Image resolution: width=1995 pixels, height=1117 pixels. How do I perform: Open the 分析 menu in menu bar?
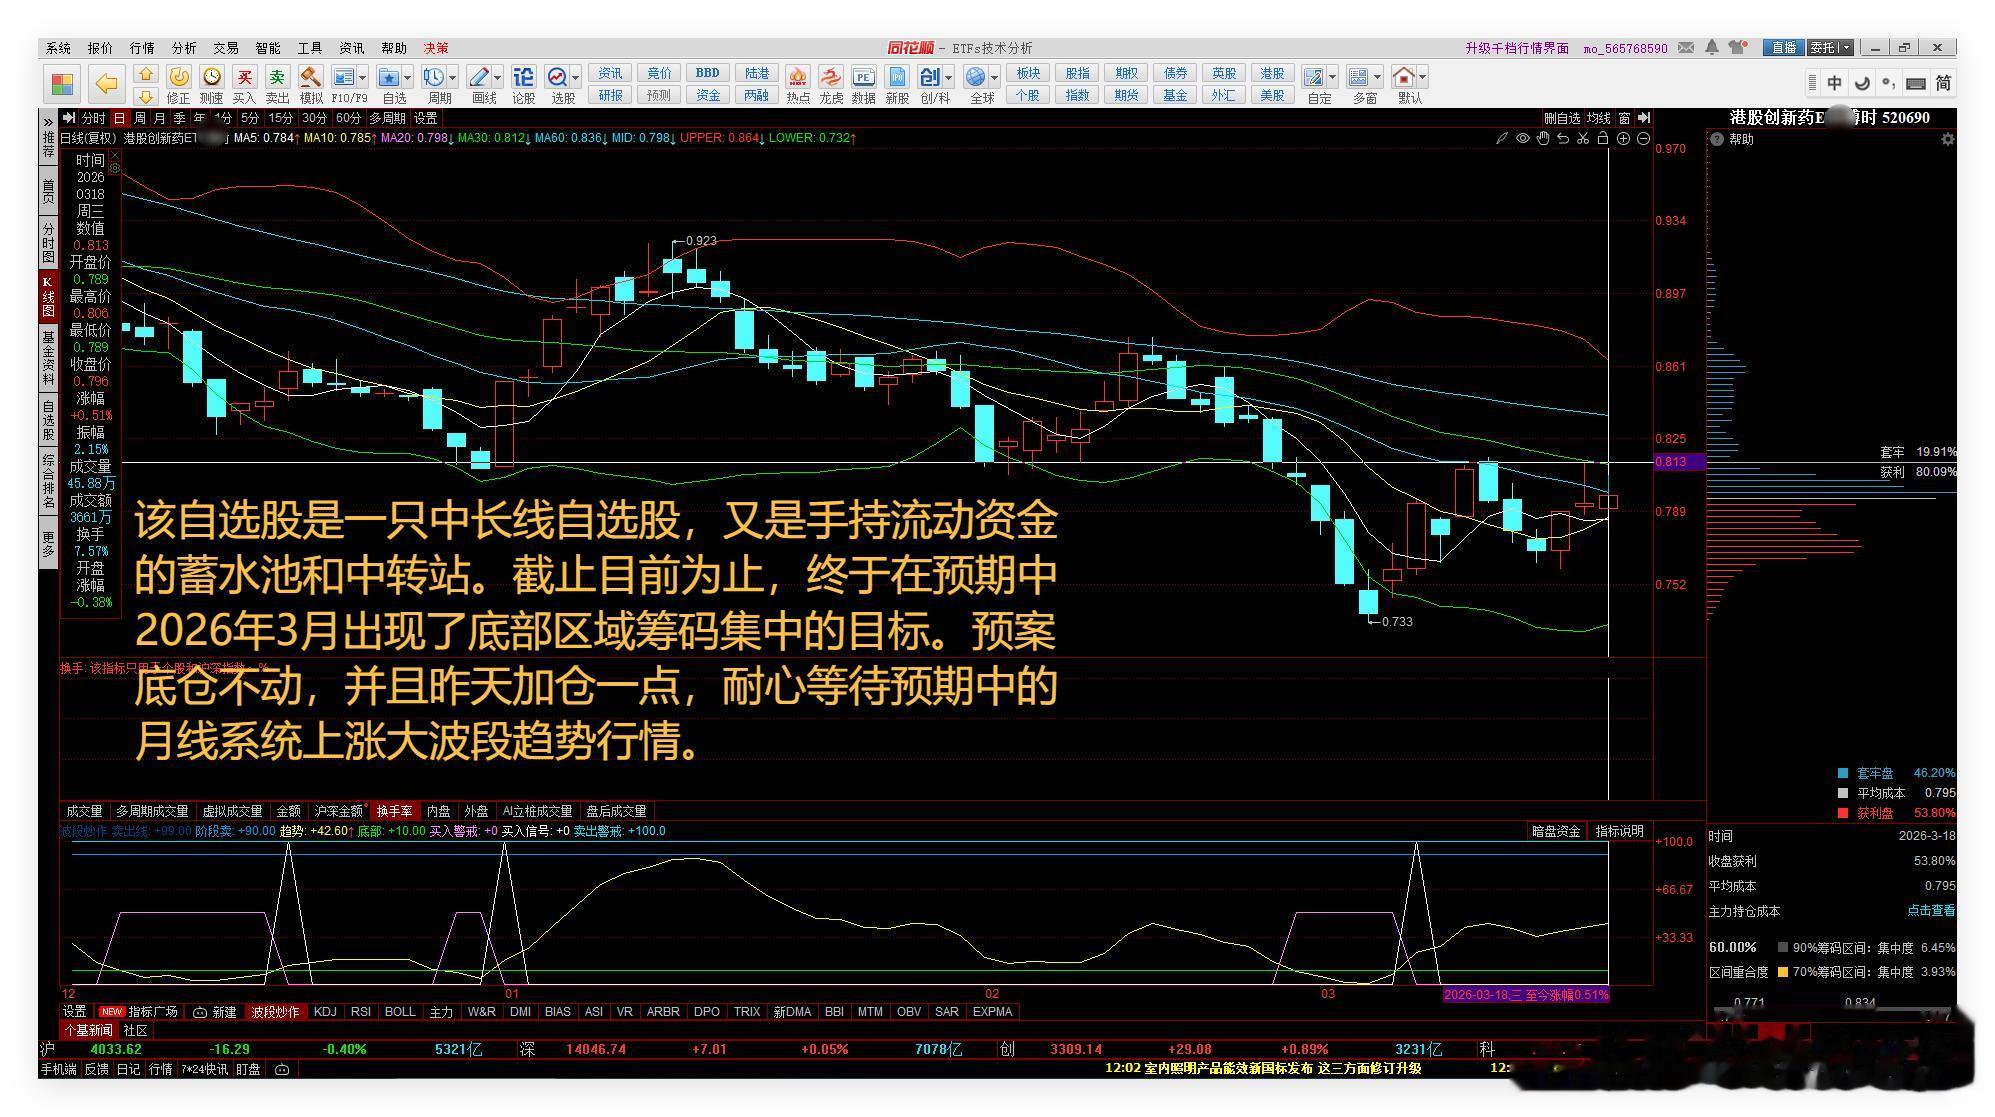(184, 48)
